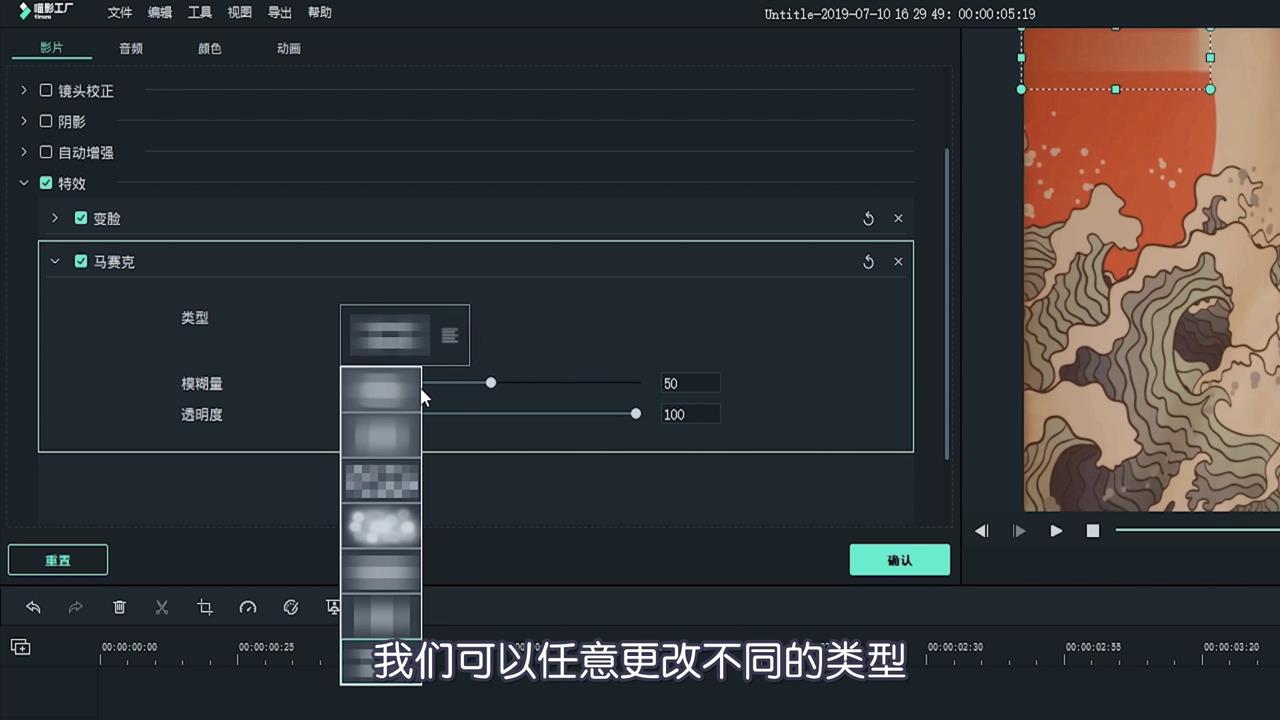Click the undo arrow in timeline toolbar
Screen dimensions: 1280x720
33,607
